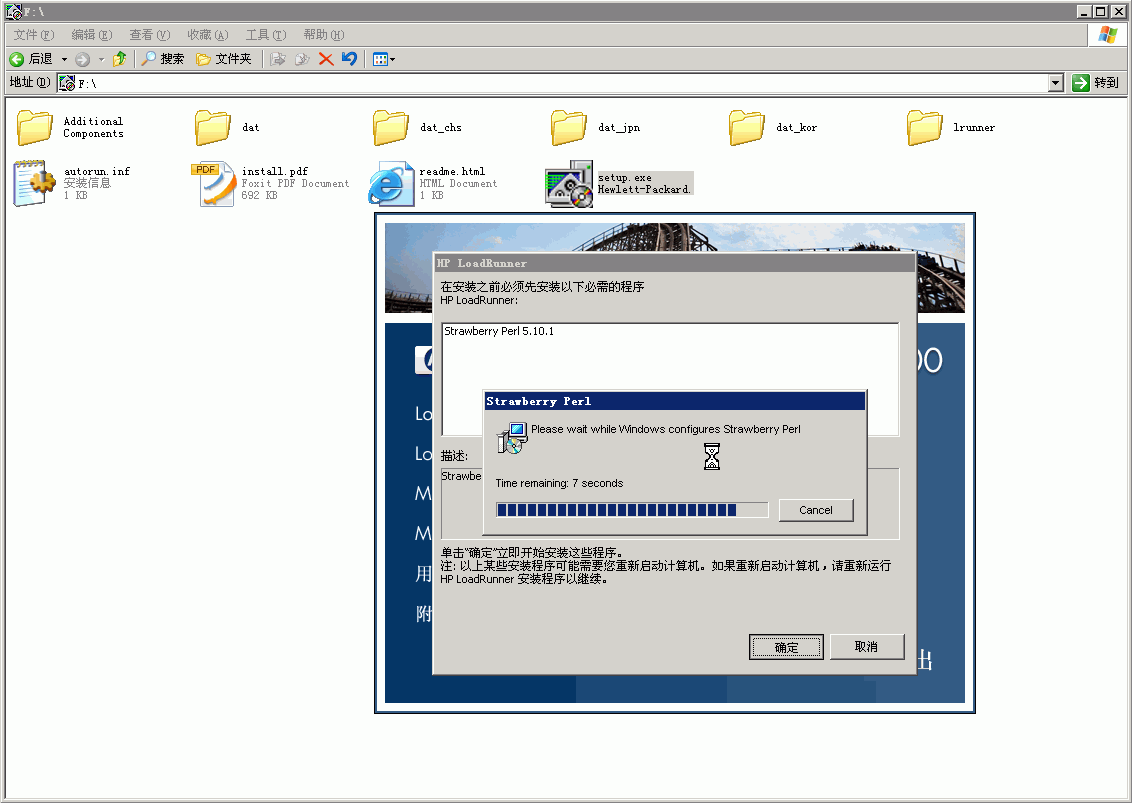Click the readme.html file name text

coord(452,171)
